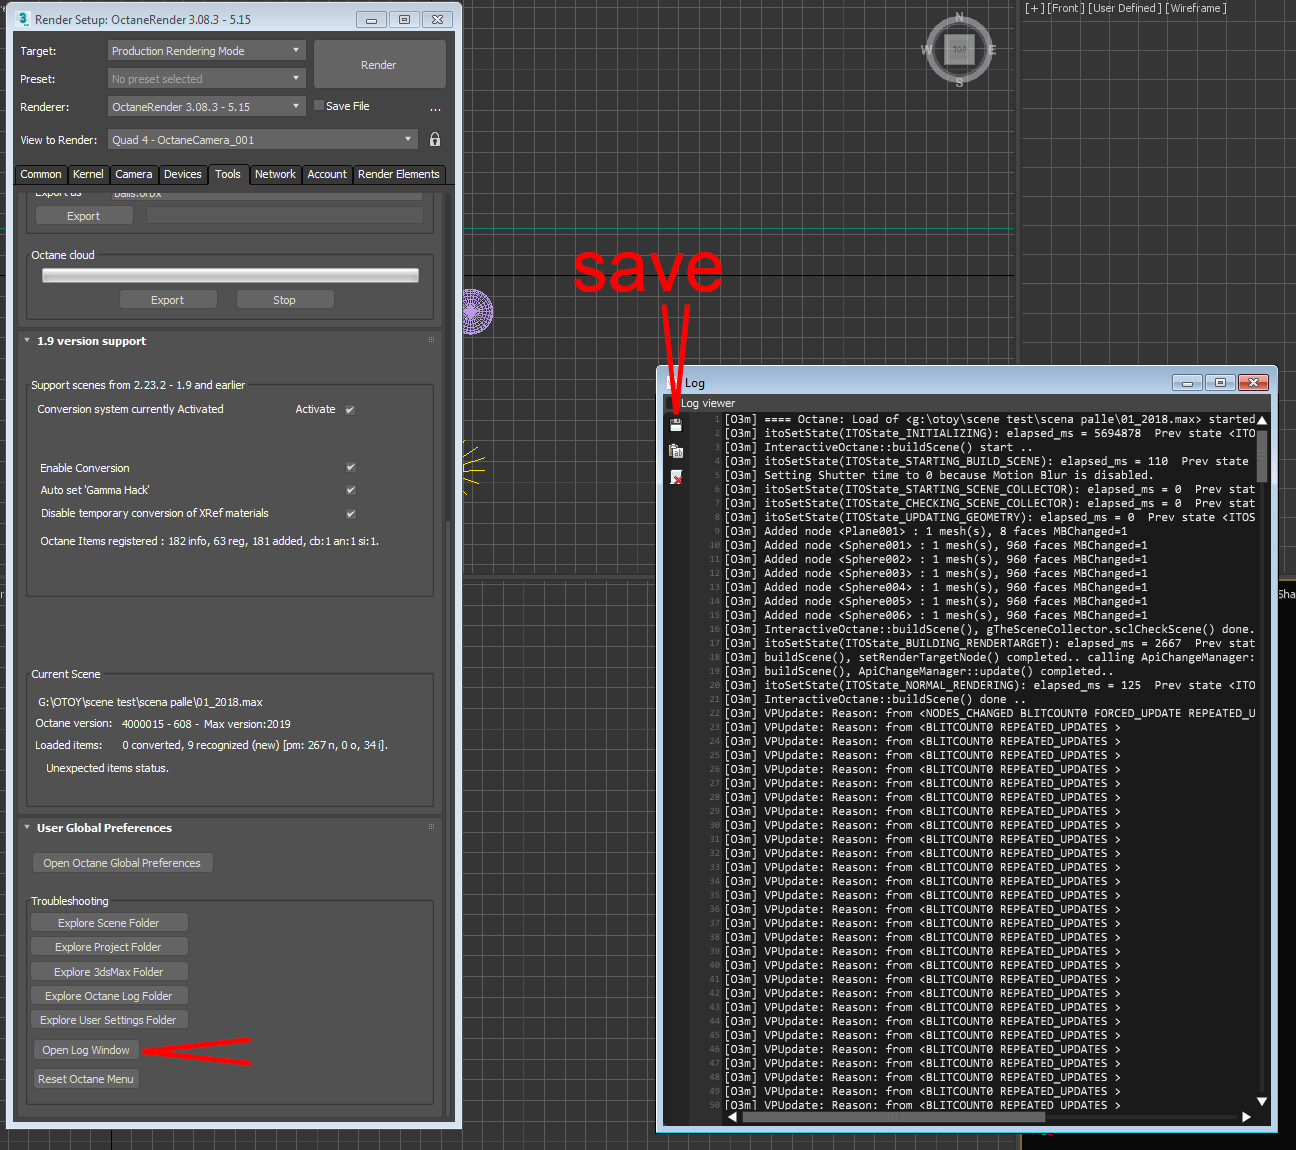Click the grip handle of 1.9 version support rollout
The image size is (1296, 1150).
pyautogui.click(x=432, y=340)
